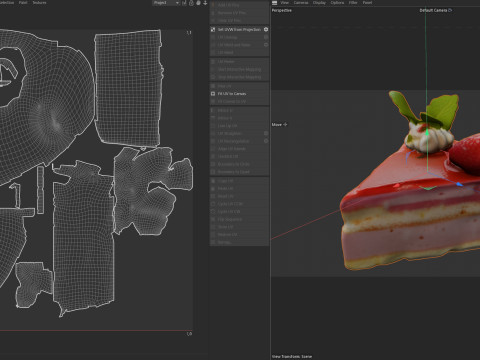Click Stop Interactive Mapping command
The width and height of the screenshot is (480, 360).
tap(239, 77)
